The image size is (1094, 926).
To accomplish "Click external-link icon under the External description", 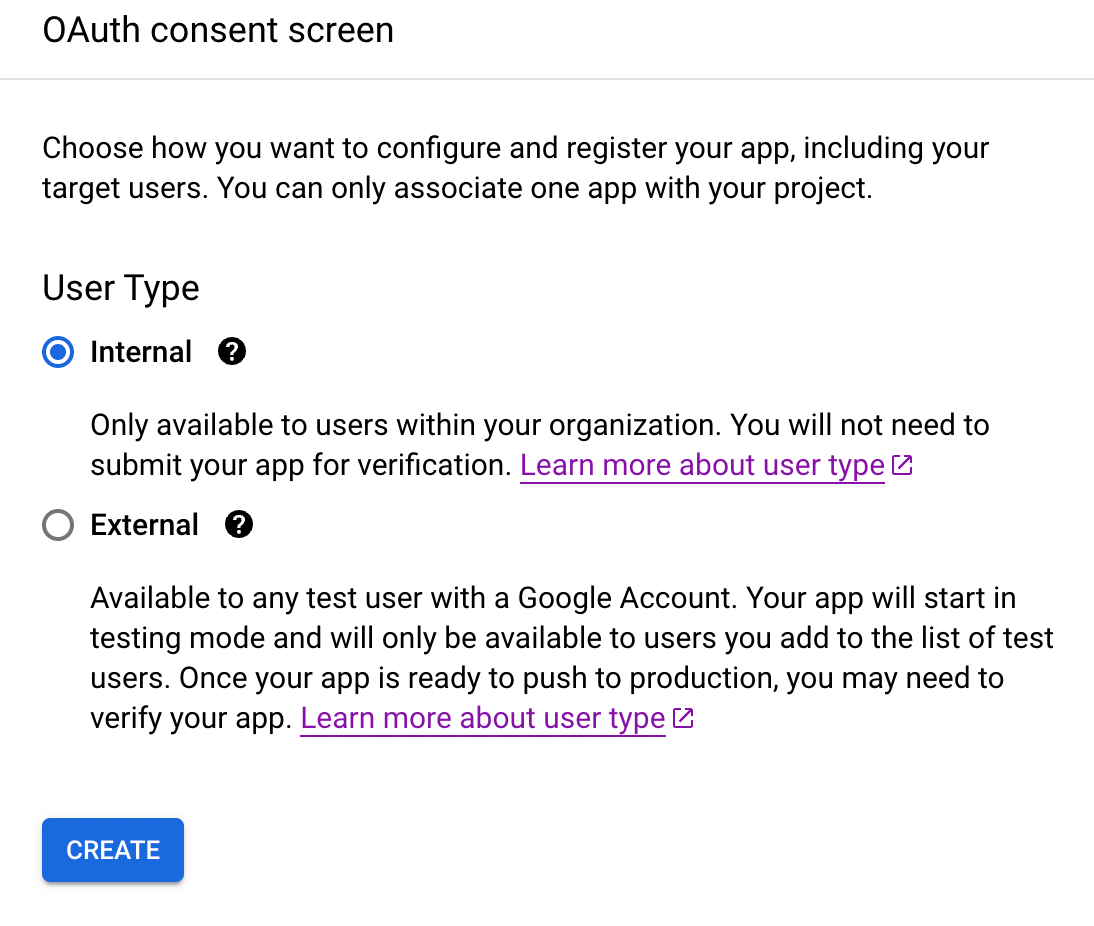I will click(x=683, y=718).
